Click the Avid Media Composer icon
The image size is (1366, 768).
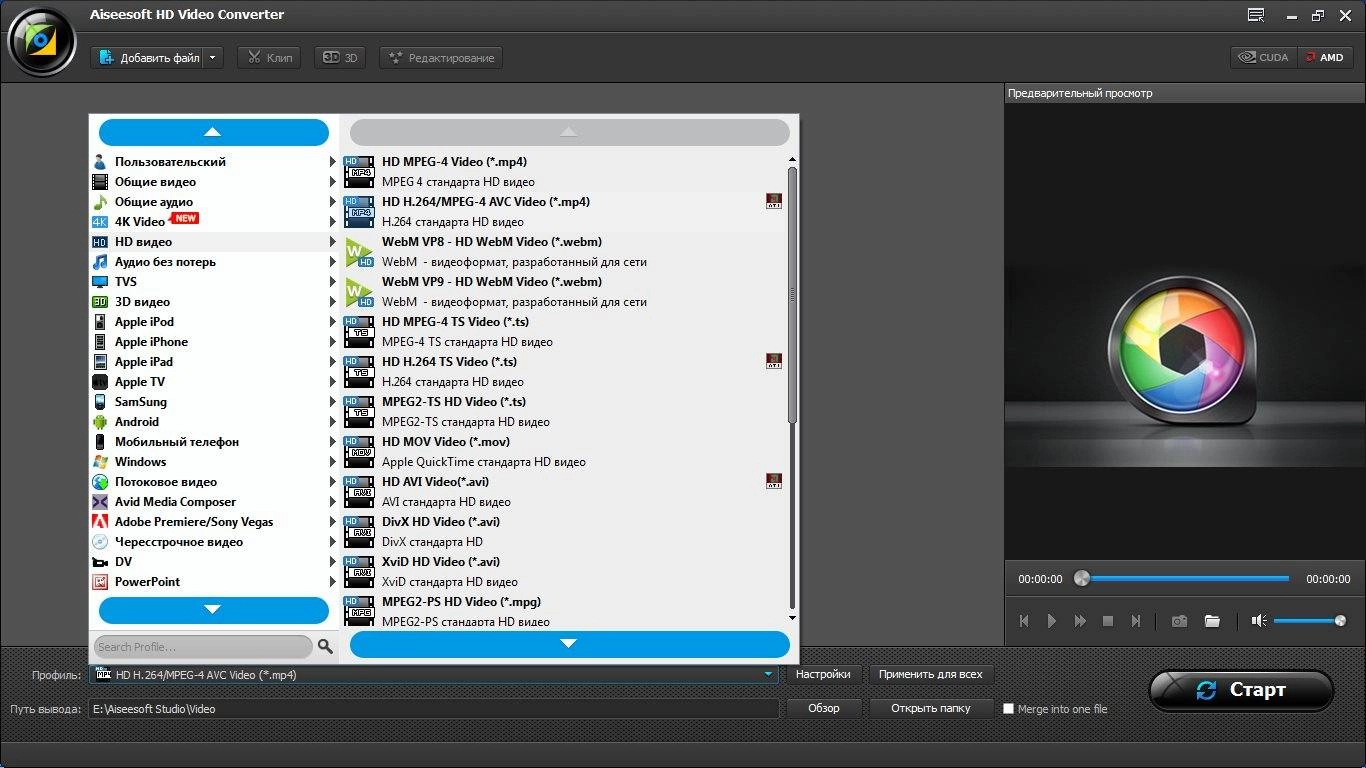tap(100, 502)
